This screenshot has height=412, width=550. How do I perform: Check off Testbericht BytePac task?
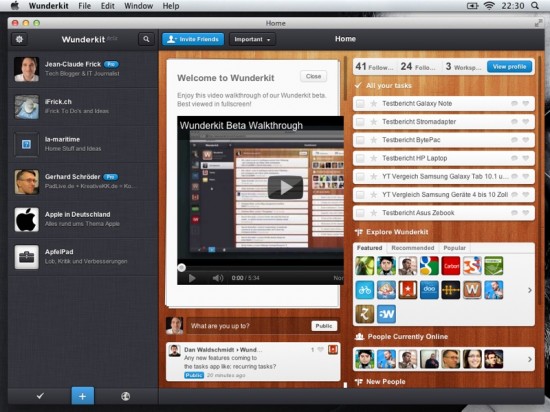360,140
